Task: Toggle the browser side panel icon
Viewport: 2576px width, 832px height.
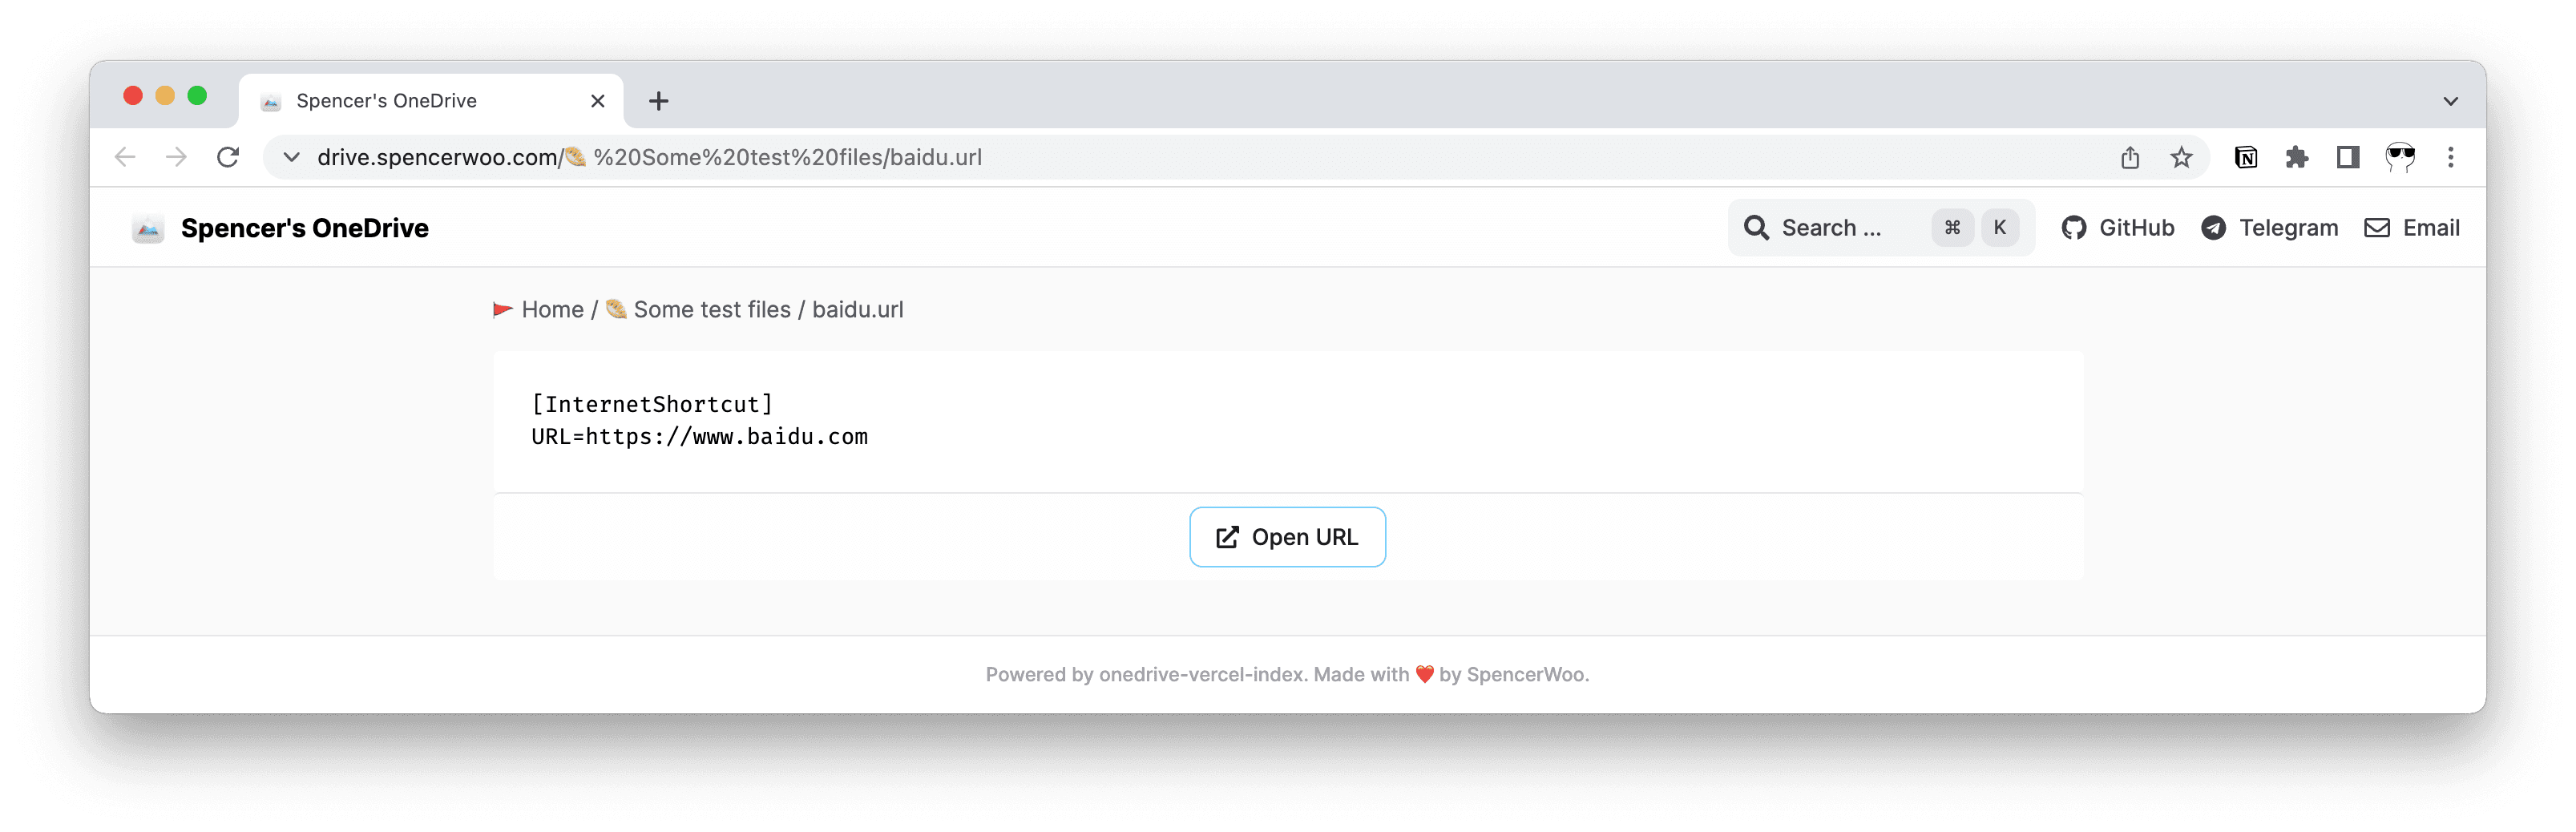Action: pos(2347,157)
